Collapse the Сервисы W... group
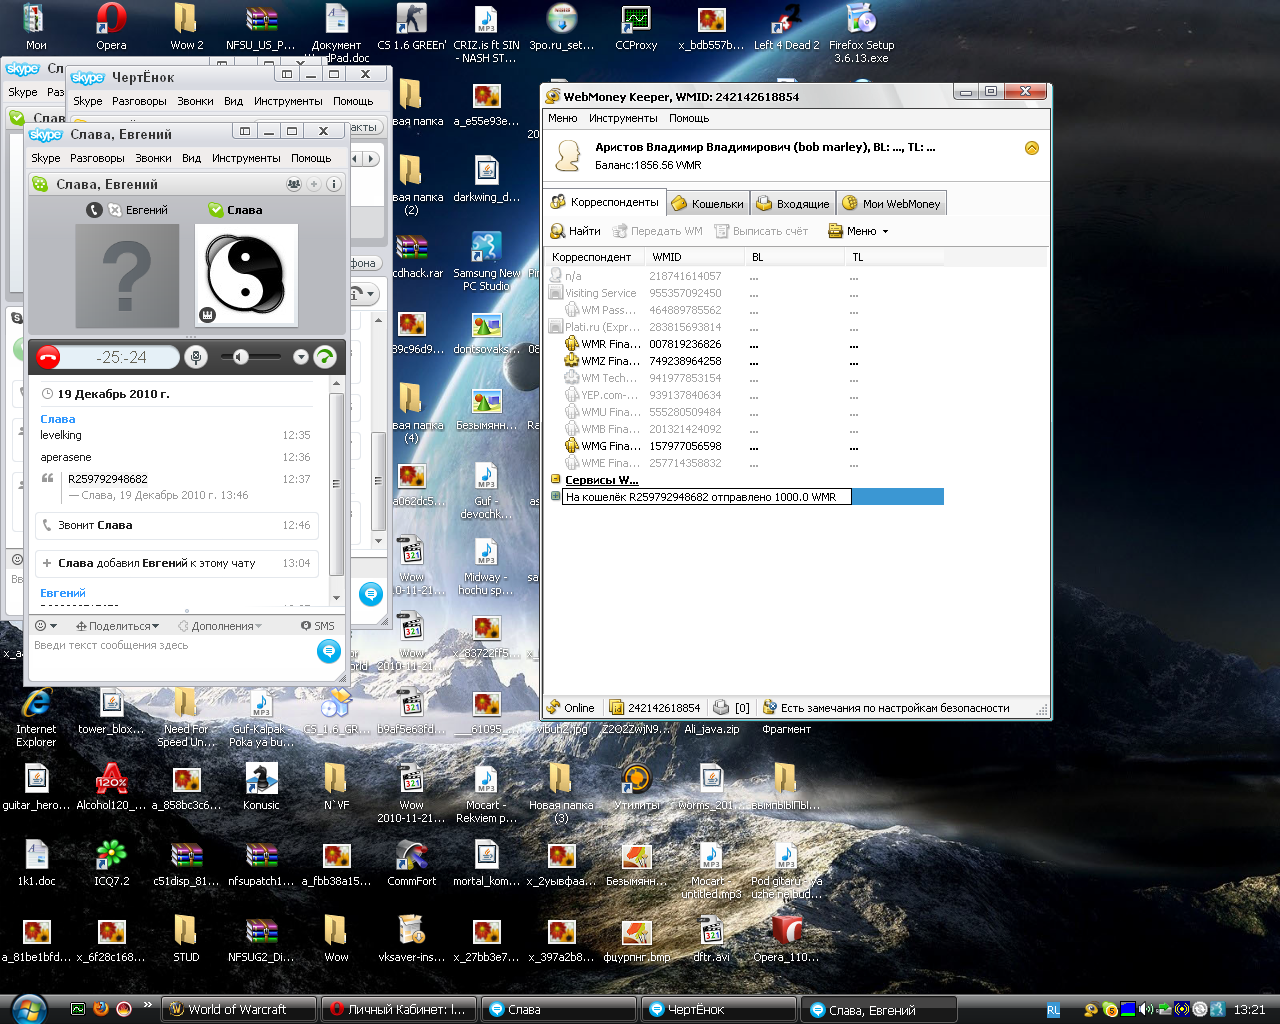Viewport: 1280px width, 1024px height. [x=555, y=480]
